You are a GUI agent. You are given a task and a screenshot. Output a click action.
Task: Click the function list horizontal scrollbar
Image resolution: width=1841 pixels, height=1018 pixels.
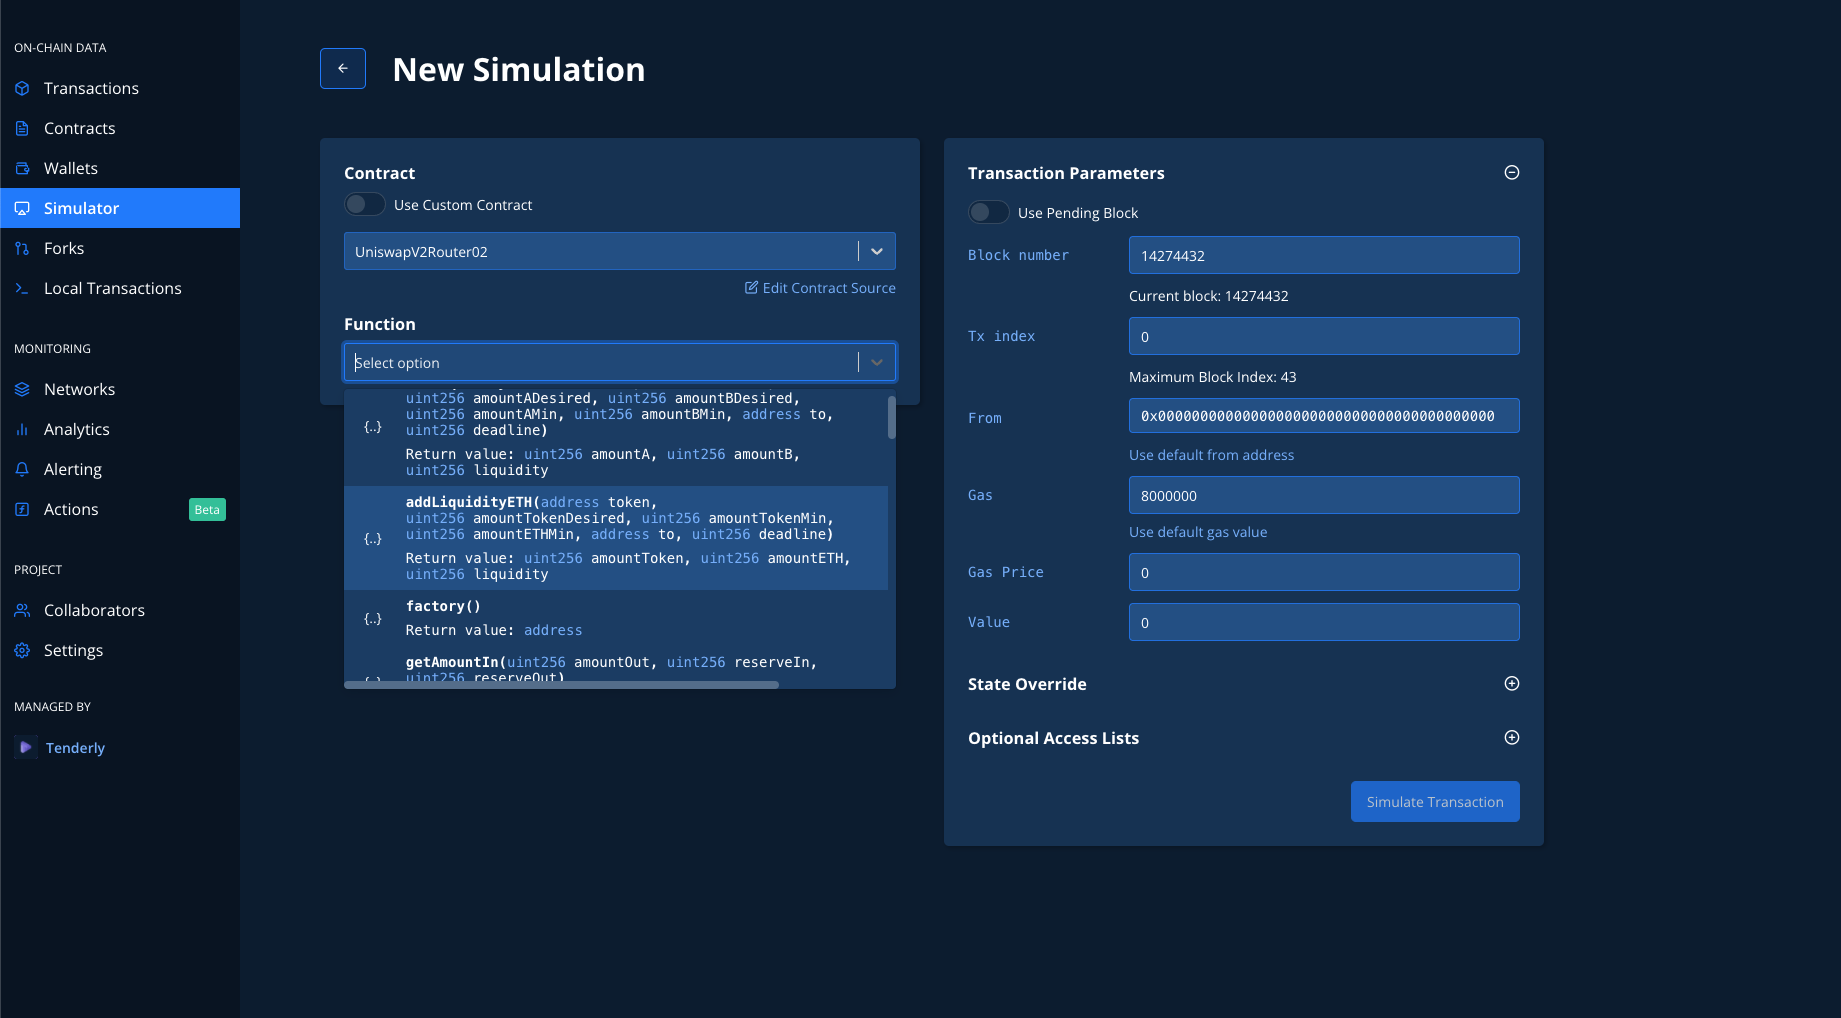[561, 685]
